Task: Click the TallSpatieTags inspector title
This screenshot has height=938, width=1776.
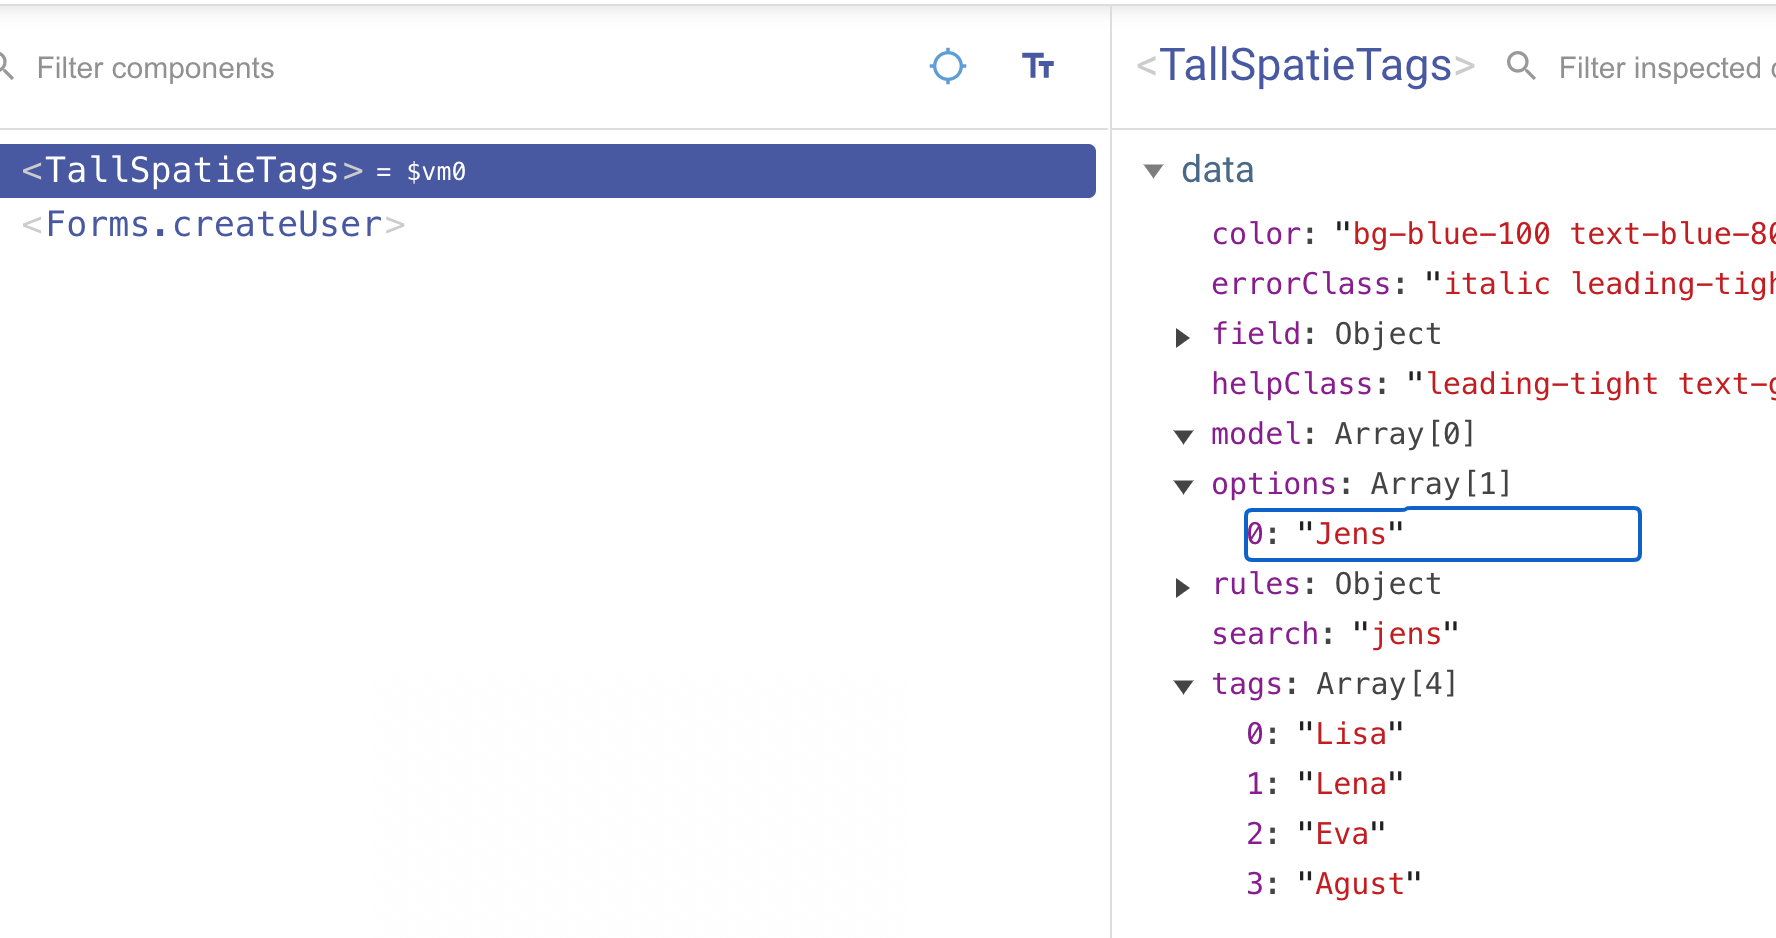Action: tap(1306, 66)
